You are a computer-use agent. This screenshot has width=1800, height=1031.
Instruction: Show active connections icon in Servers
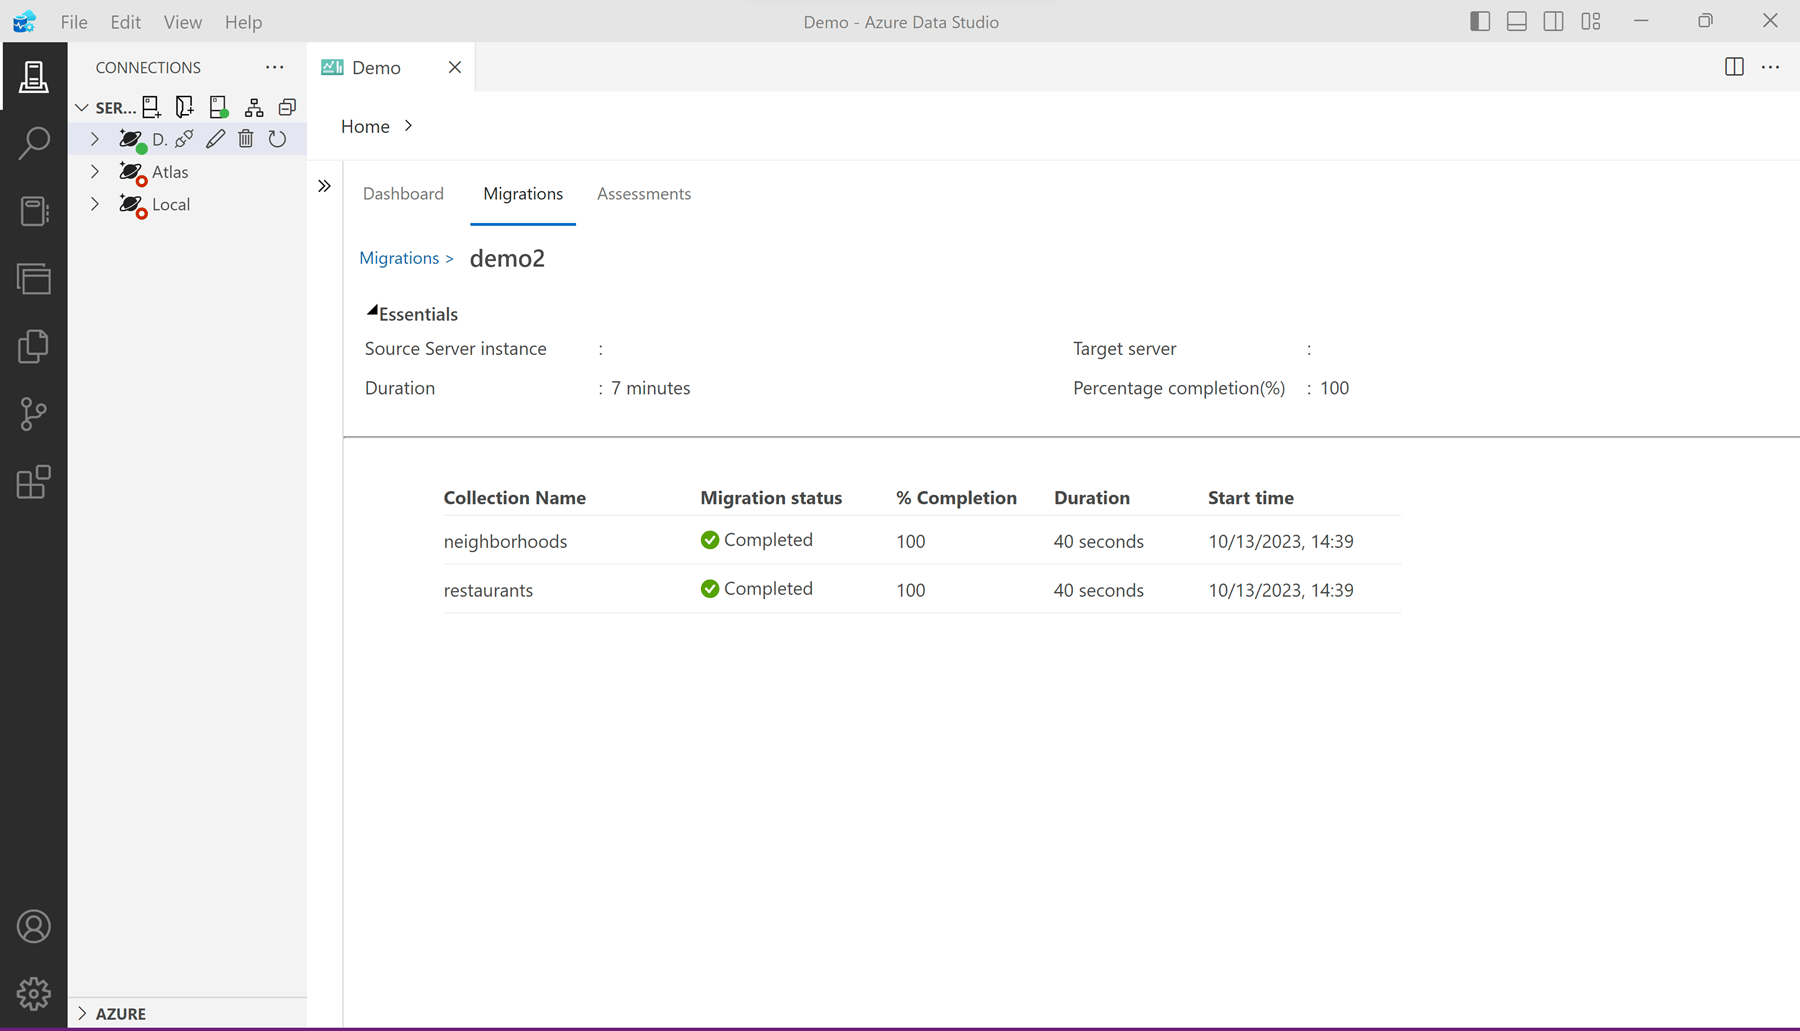coord(219,107)
